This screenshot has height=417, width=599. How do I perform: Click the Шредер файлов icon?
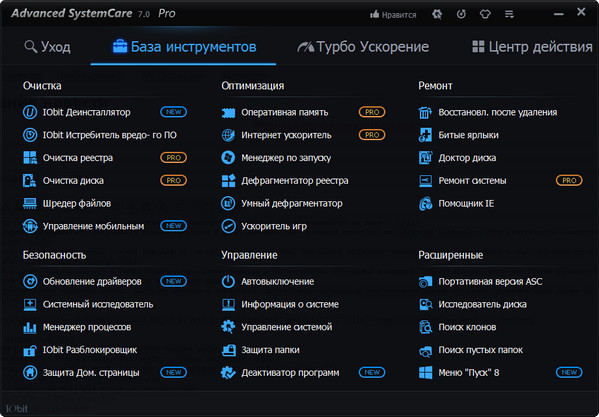click(x=30, y=203)
